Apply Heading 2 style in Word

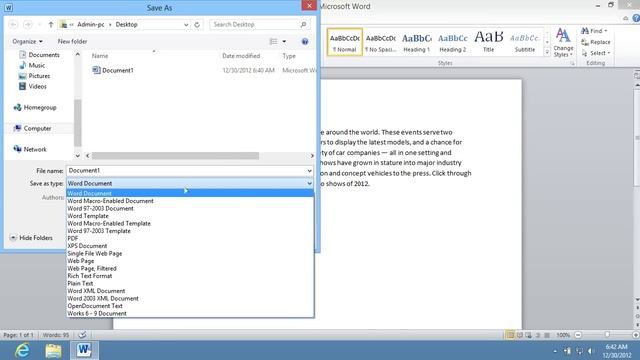(x=452, y=42)
